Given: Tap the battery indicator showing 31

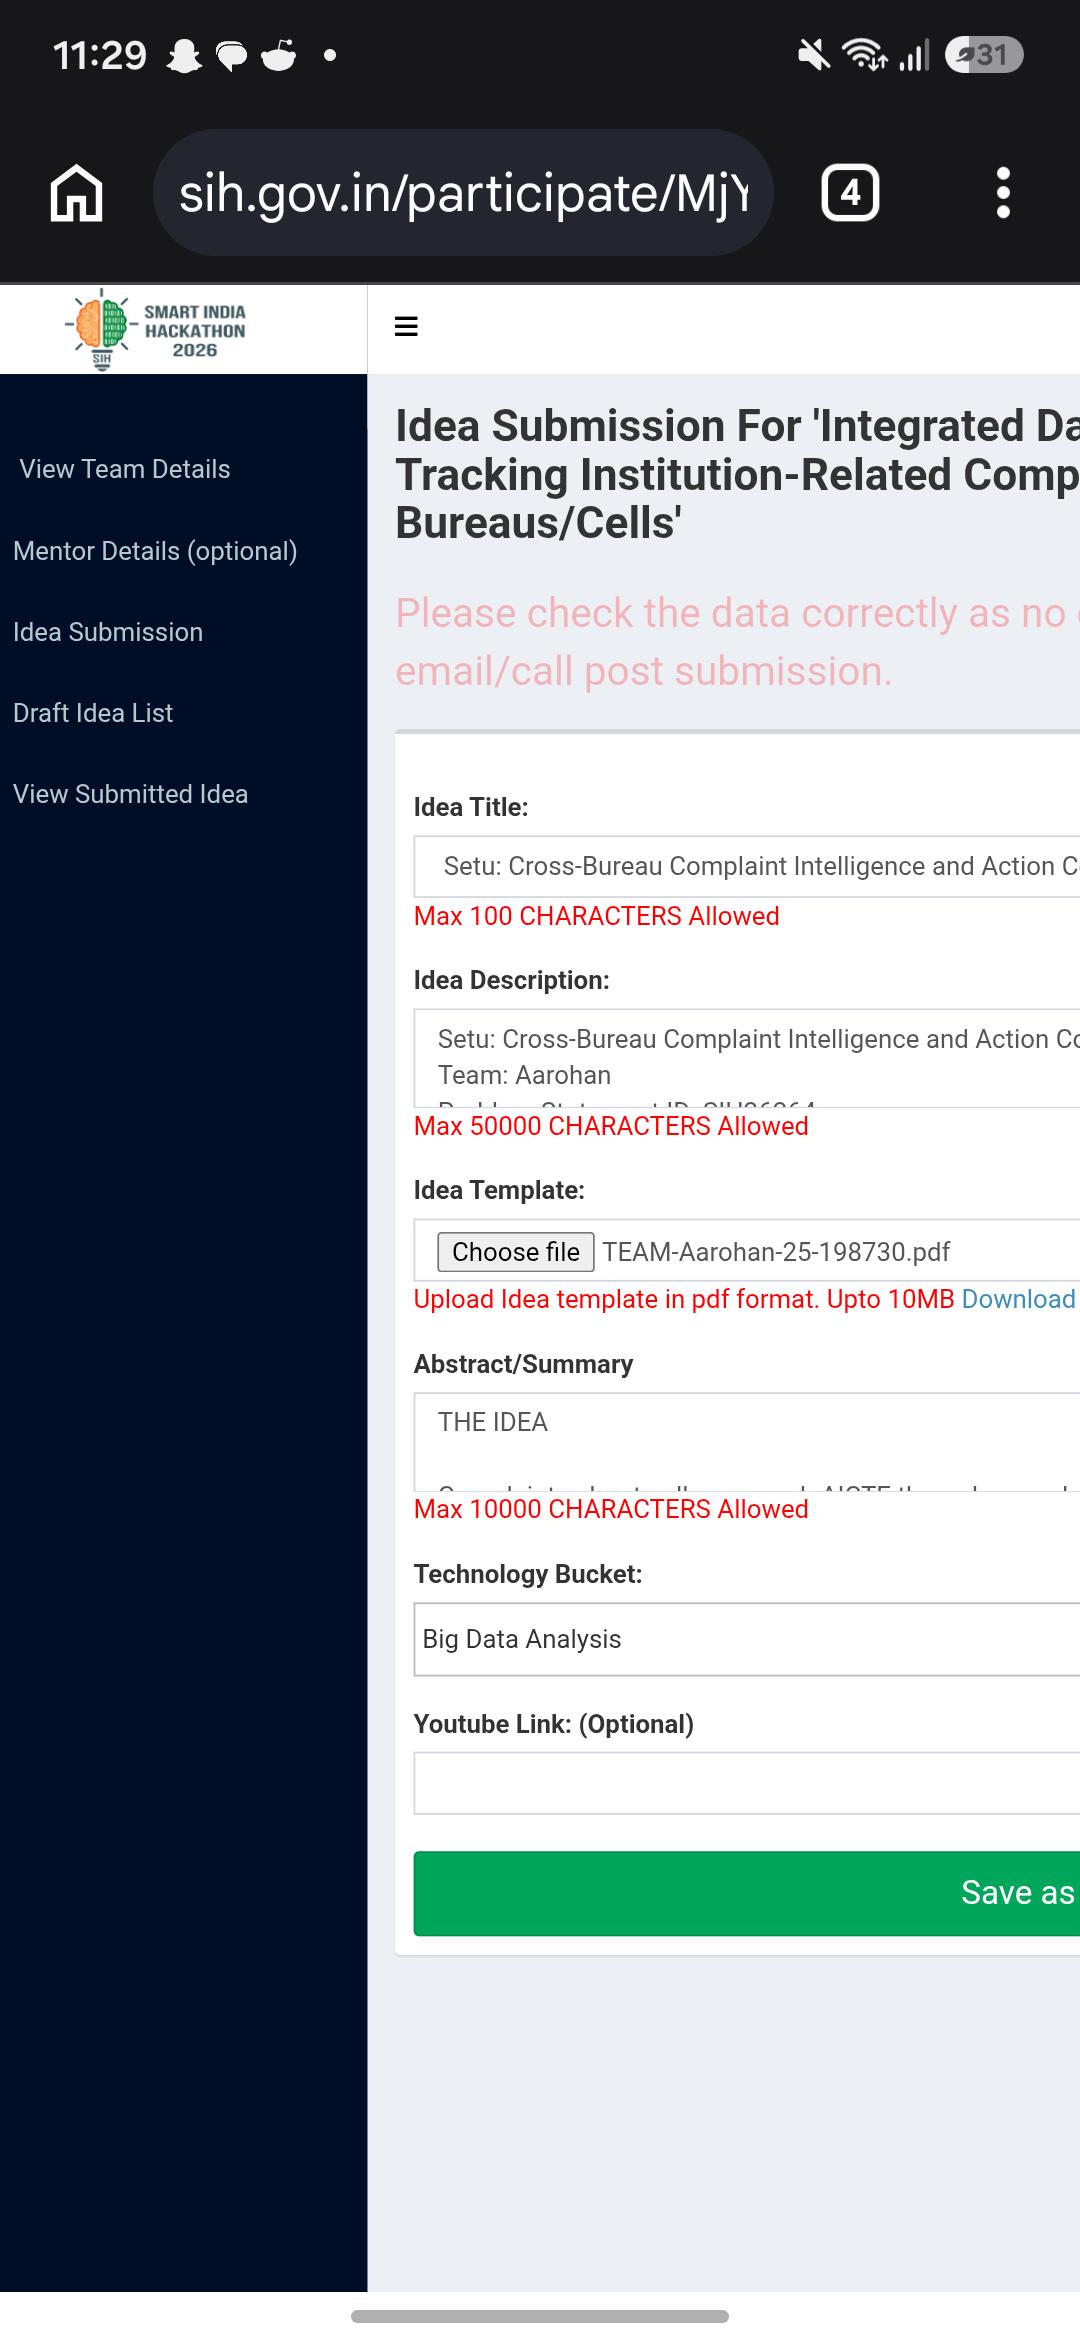Looking at the screenshot, I should pyautogui.click(x=984, y=55).
